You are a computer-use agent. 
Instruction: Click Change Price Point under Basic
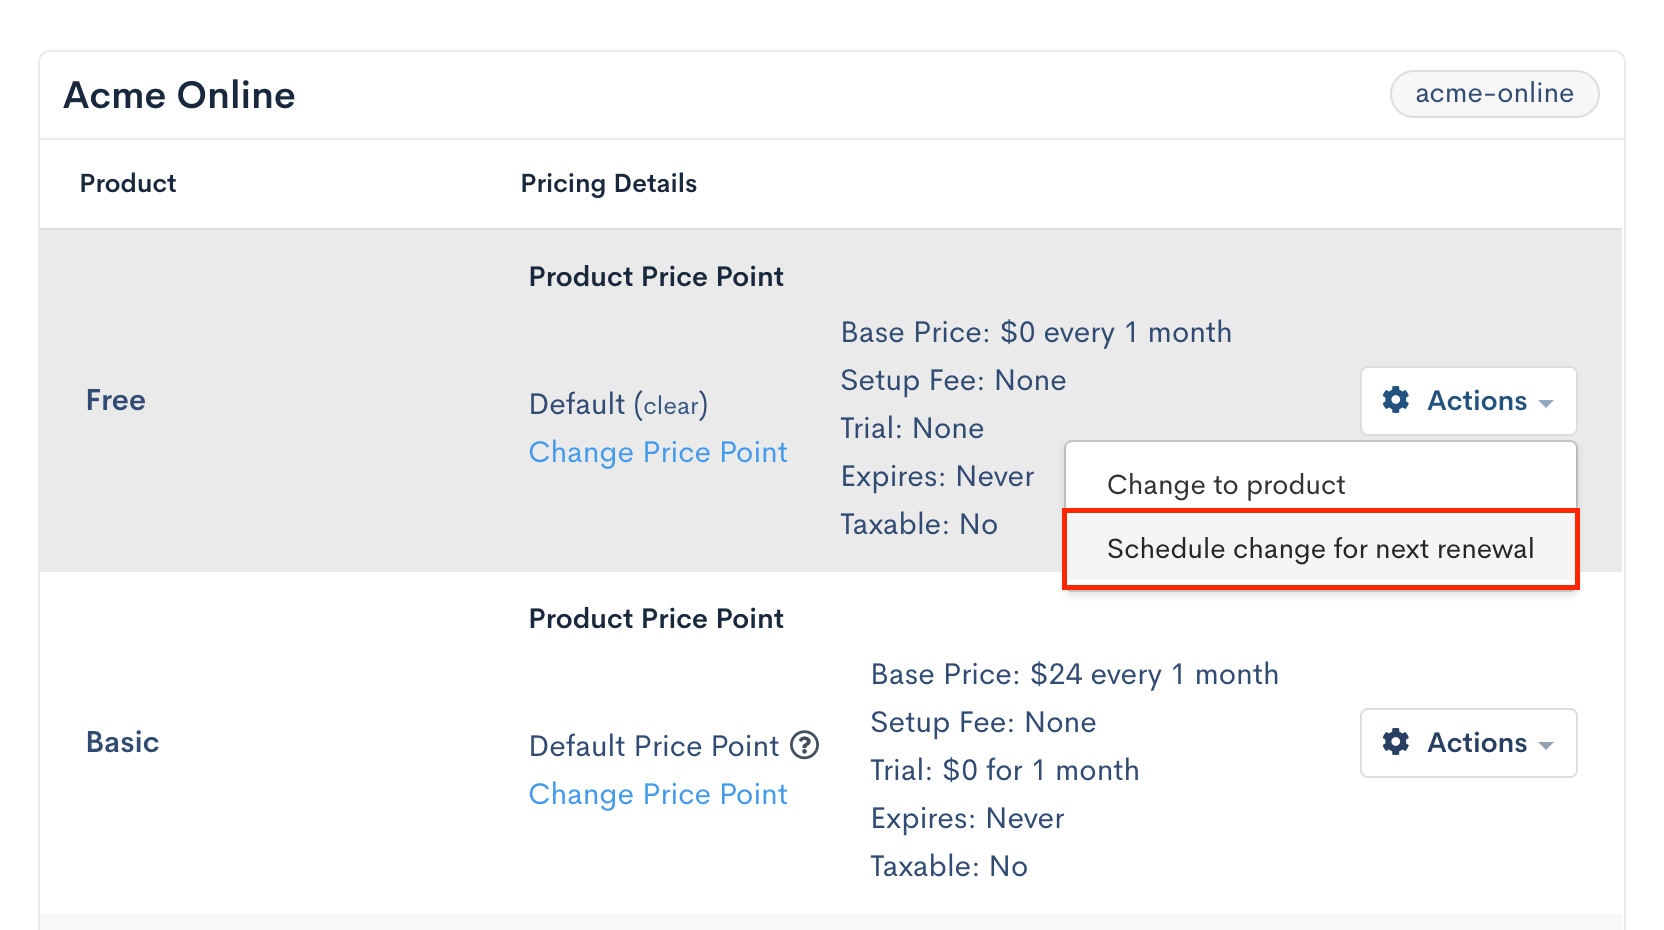tap(658, 793)
